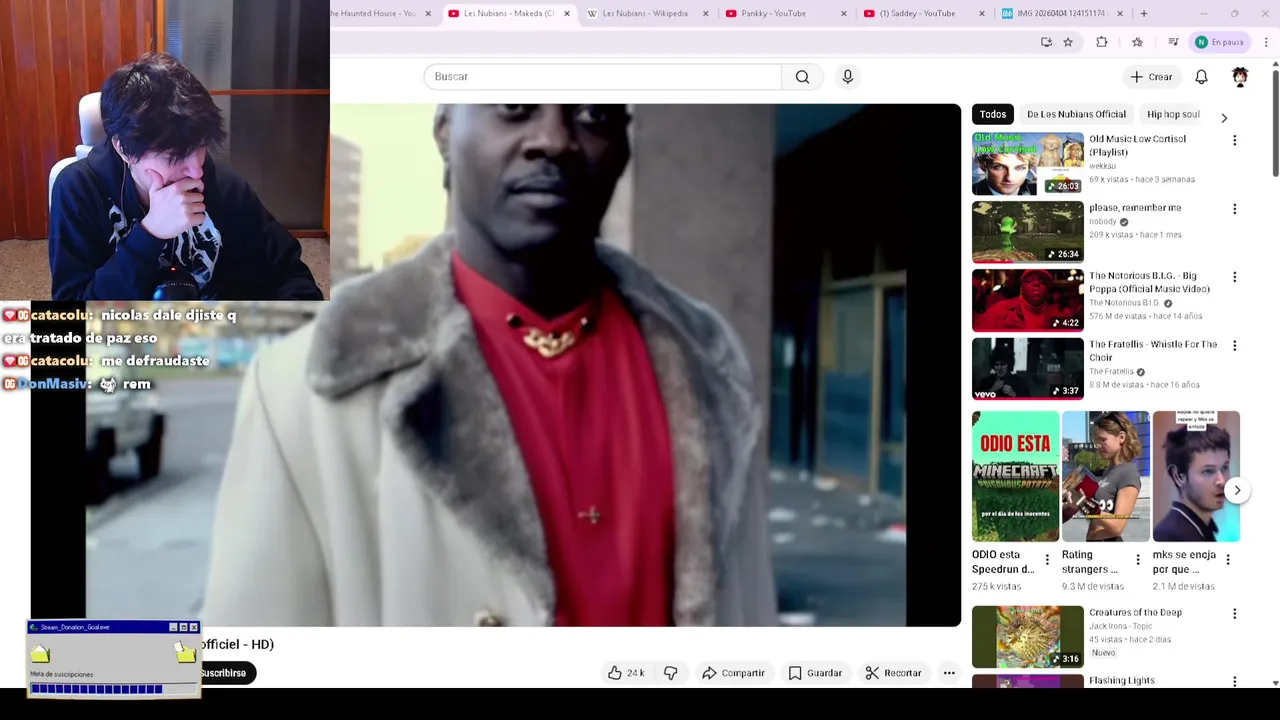Close the Les Nubians Makeda tab
The image size is (1280, 720).
coord(567,13)
